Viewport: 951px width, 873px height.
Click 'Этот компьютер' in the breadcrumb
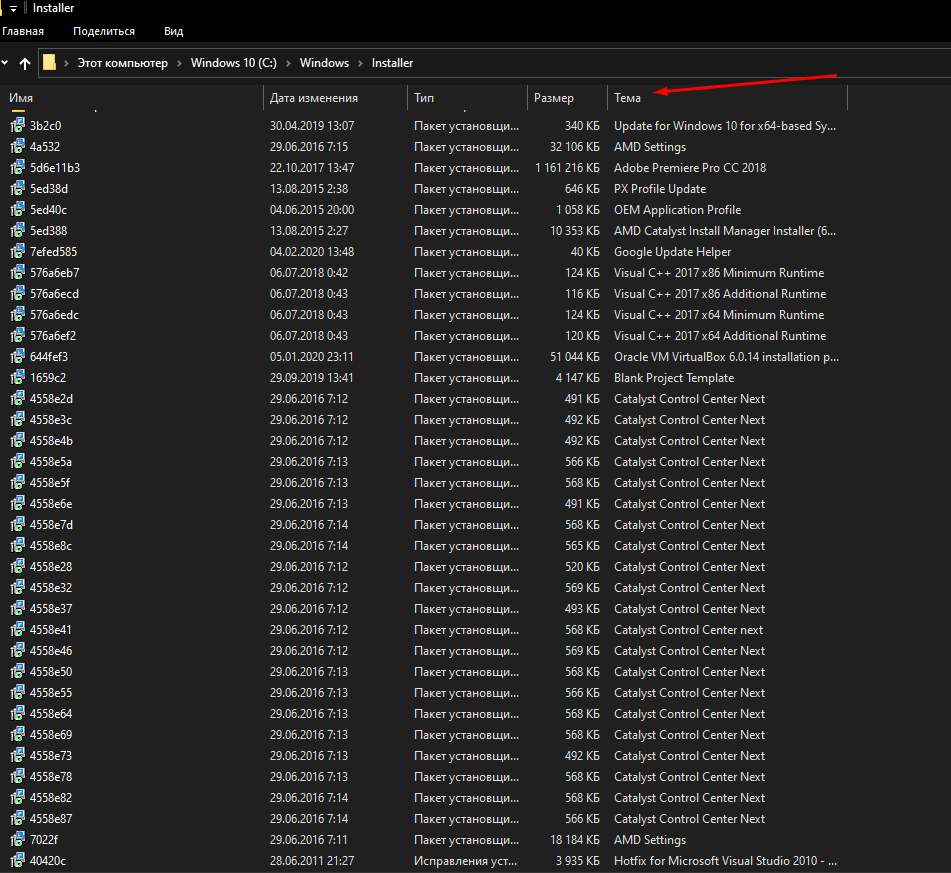[123, 63]
